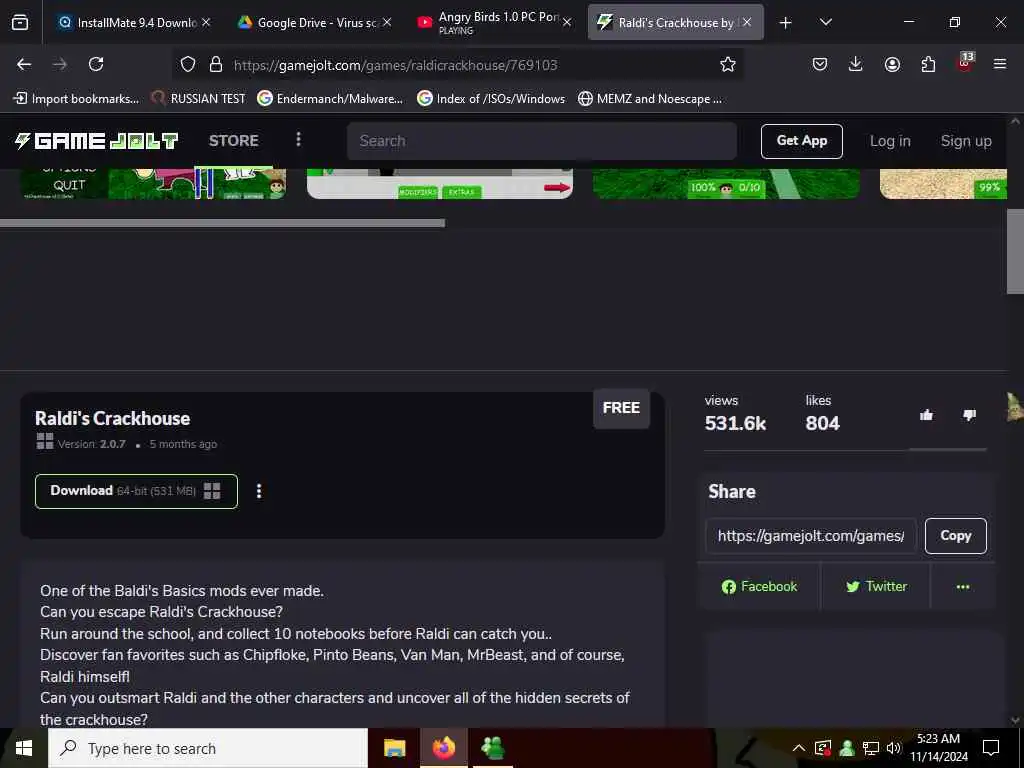The width and height of the screenshot is (1024, 768).
Task: Click the 804 likes count
Action: (822, 423)
